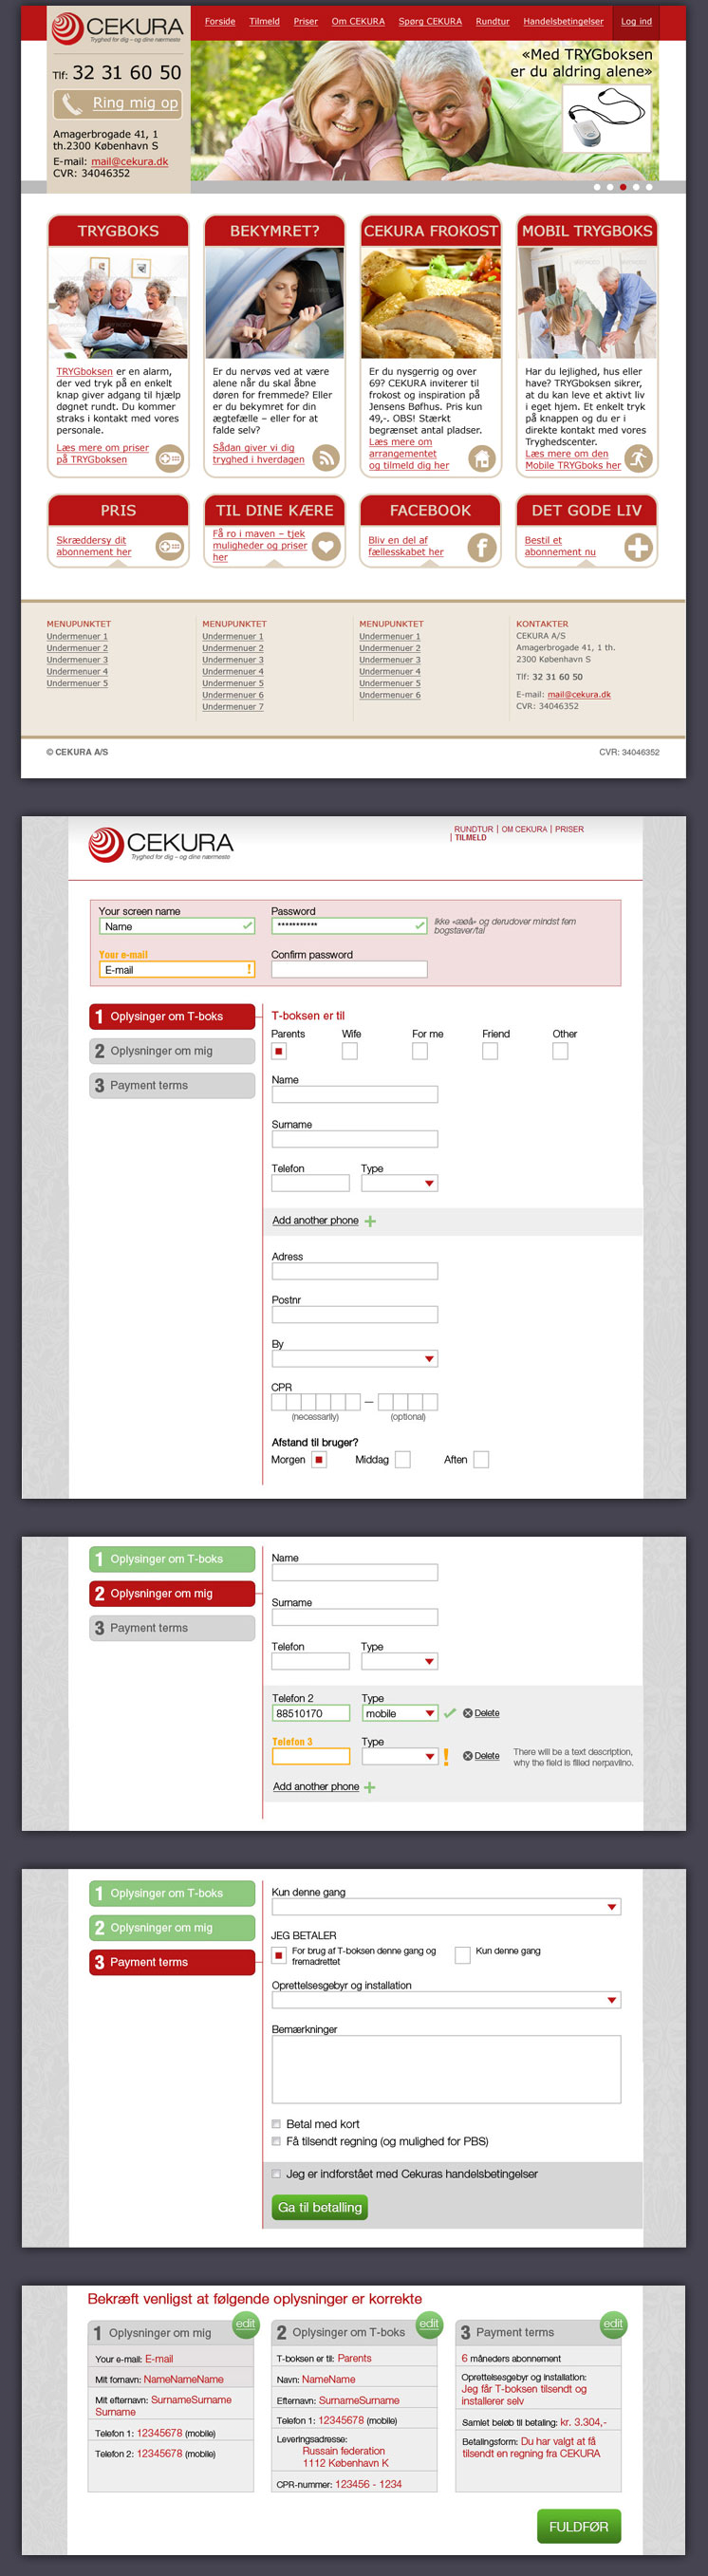Open Oprettelsesgebyr og installation dropdown
708x2576 pixels.
click(446, 2000)
